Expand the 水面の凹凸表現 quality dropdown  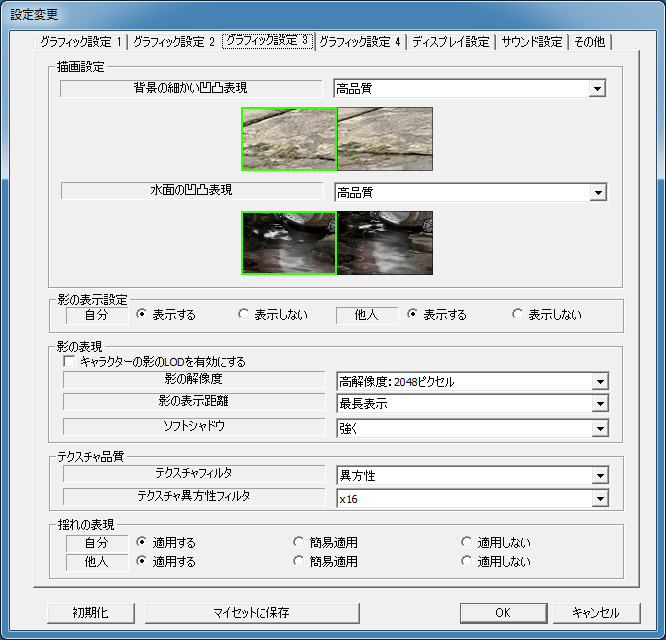[597, 192]
